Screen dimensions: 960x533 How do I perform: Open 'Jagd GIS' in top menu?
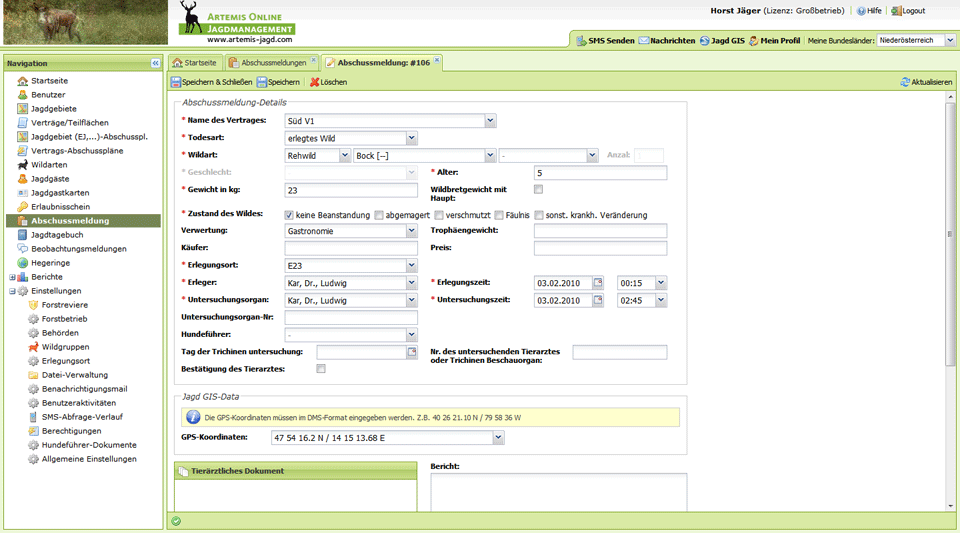[722, 40]
